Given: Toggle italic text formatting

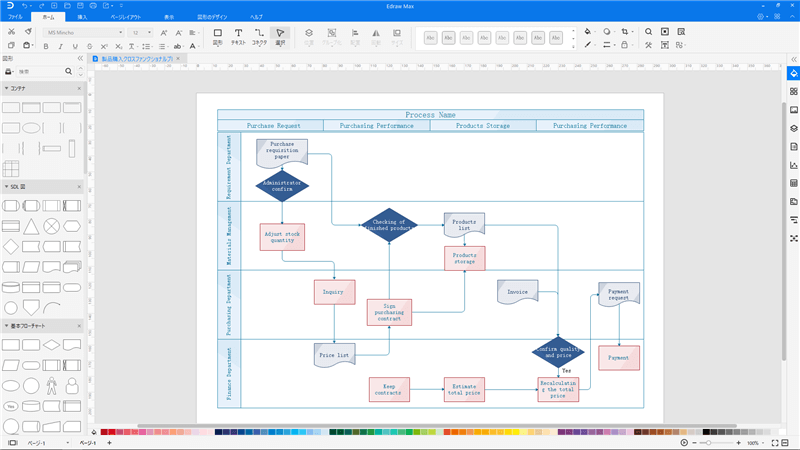Looking at the screenshot, I should point(60,46).
